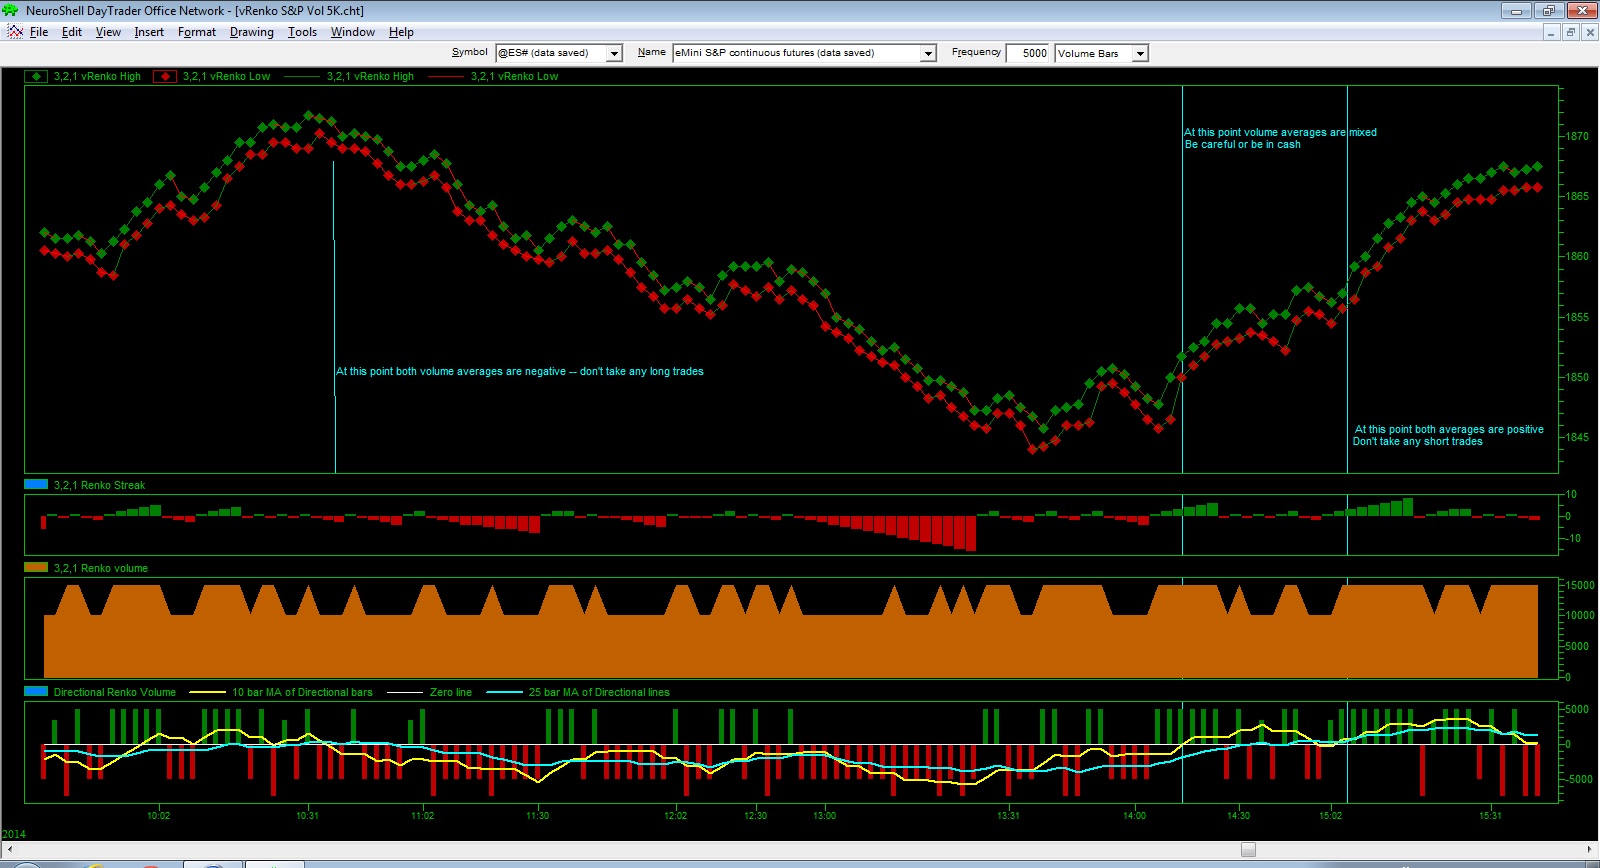Open the Help menu
The width and height of the screenshot is (1600, 868).
(x=401, y=32)
